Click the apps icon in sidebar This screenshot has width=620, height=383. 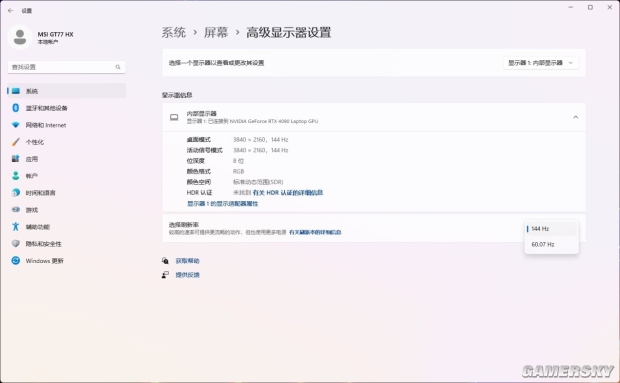point(16,158)
